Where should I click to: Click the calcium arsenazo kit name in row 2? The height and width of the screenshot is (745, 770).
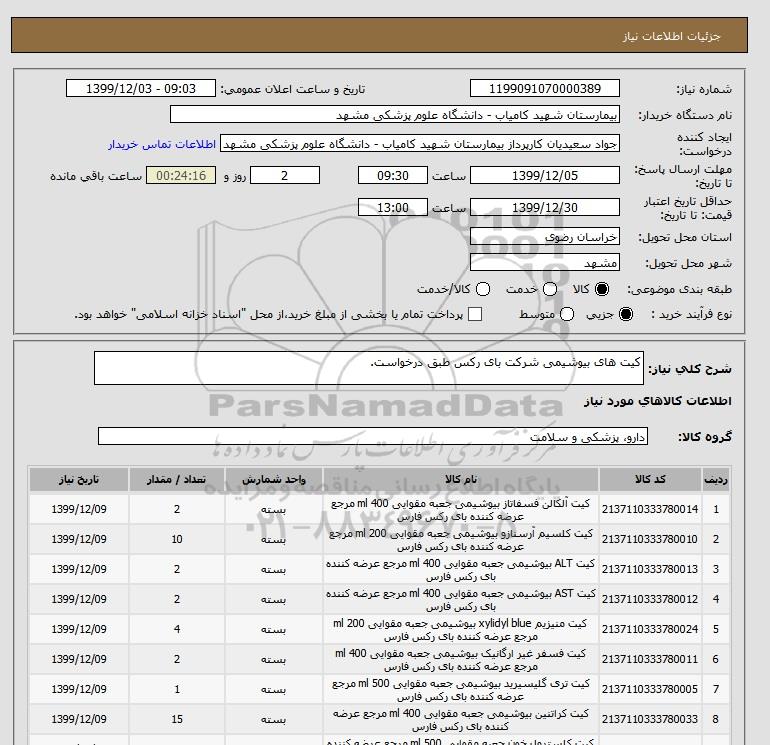point(461,540)
